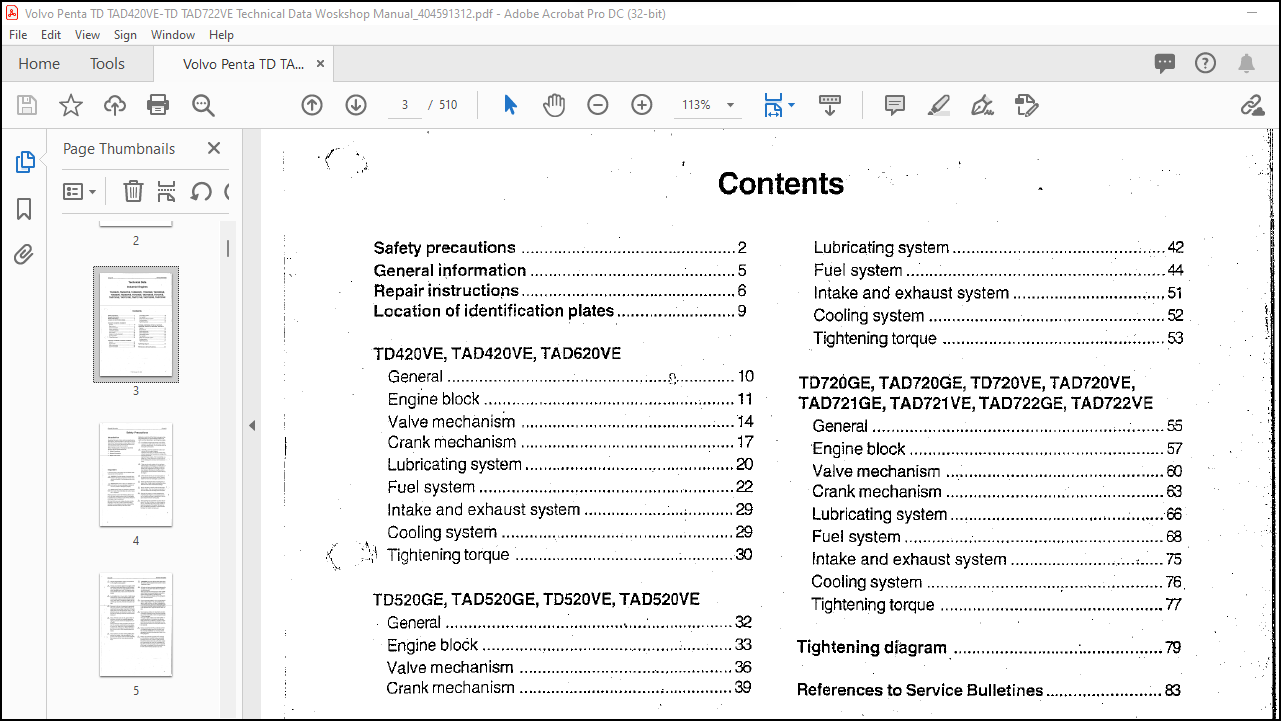Viewport: 1281px width, 721px height.
Task: Open the Sign document pen tool
Action: [982, 105]
